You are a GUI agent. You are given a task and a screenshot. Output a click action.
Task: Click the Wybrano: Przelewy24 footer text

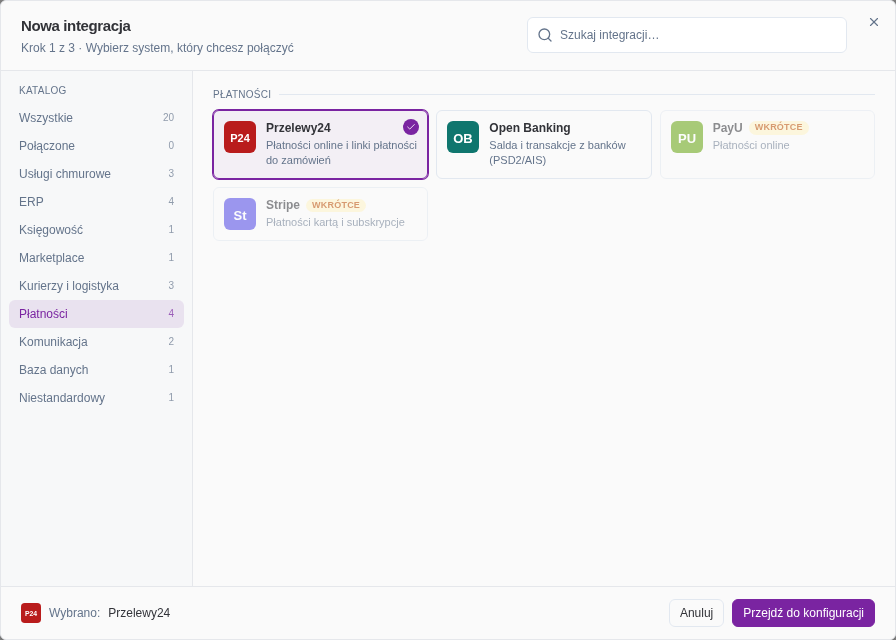[x=110, y=613]
